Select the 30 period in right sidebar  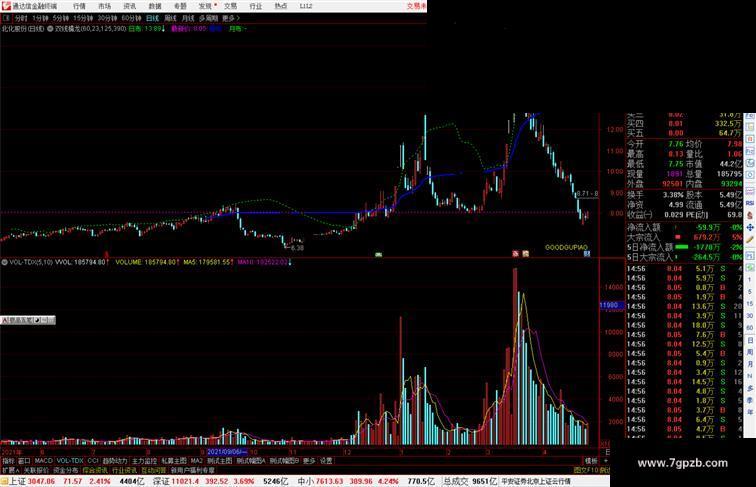(750, 316)
